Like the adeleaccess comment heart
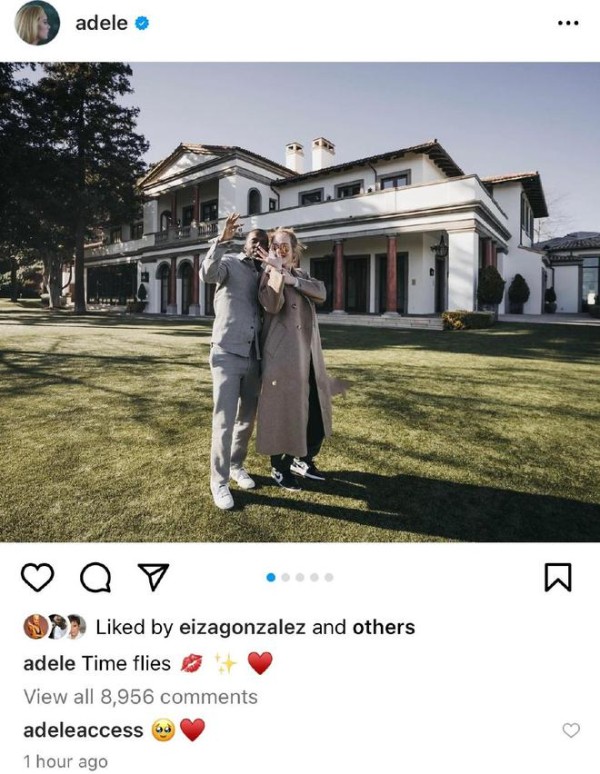 pos(571,730)
